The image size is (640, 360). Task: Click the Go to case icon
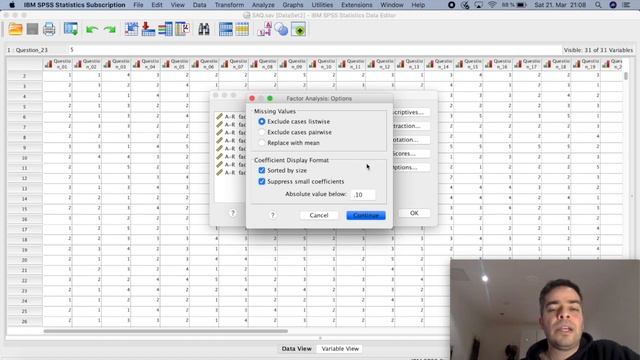[x=131, y=29]
